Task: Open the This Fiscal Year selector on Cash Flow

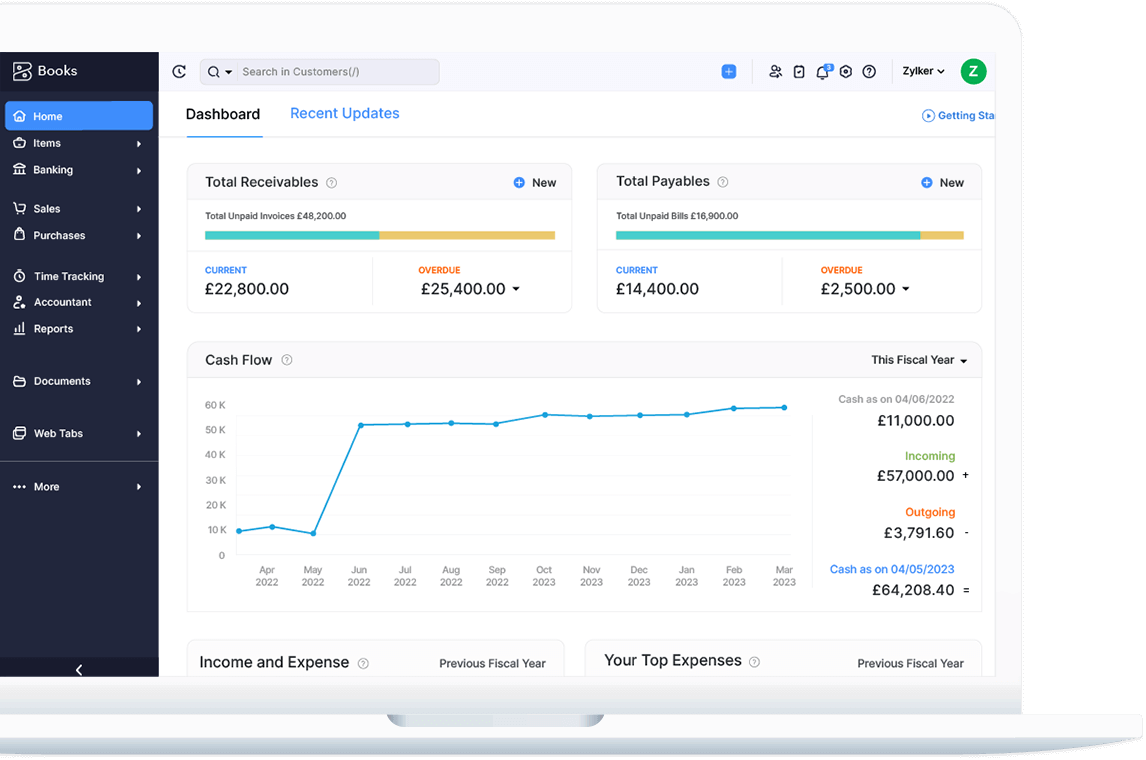Action: (x=918, y=359)
